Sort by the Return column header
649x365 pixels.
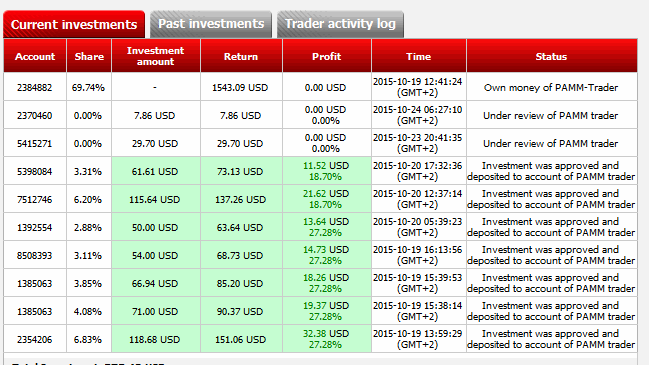pos(241,56)
